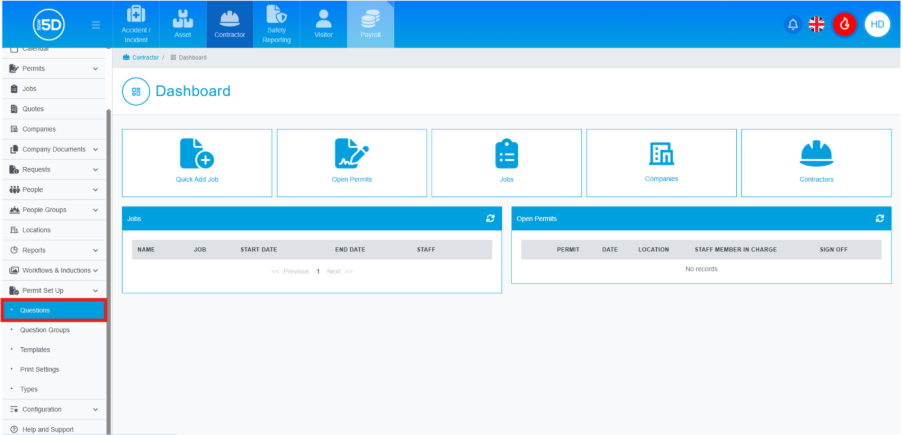Click the Next pagination link

334,271
